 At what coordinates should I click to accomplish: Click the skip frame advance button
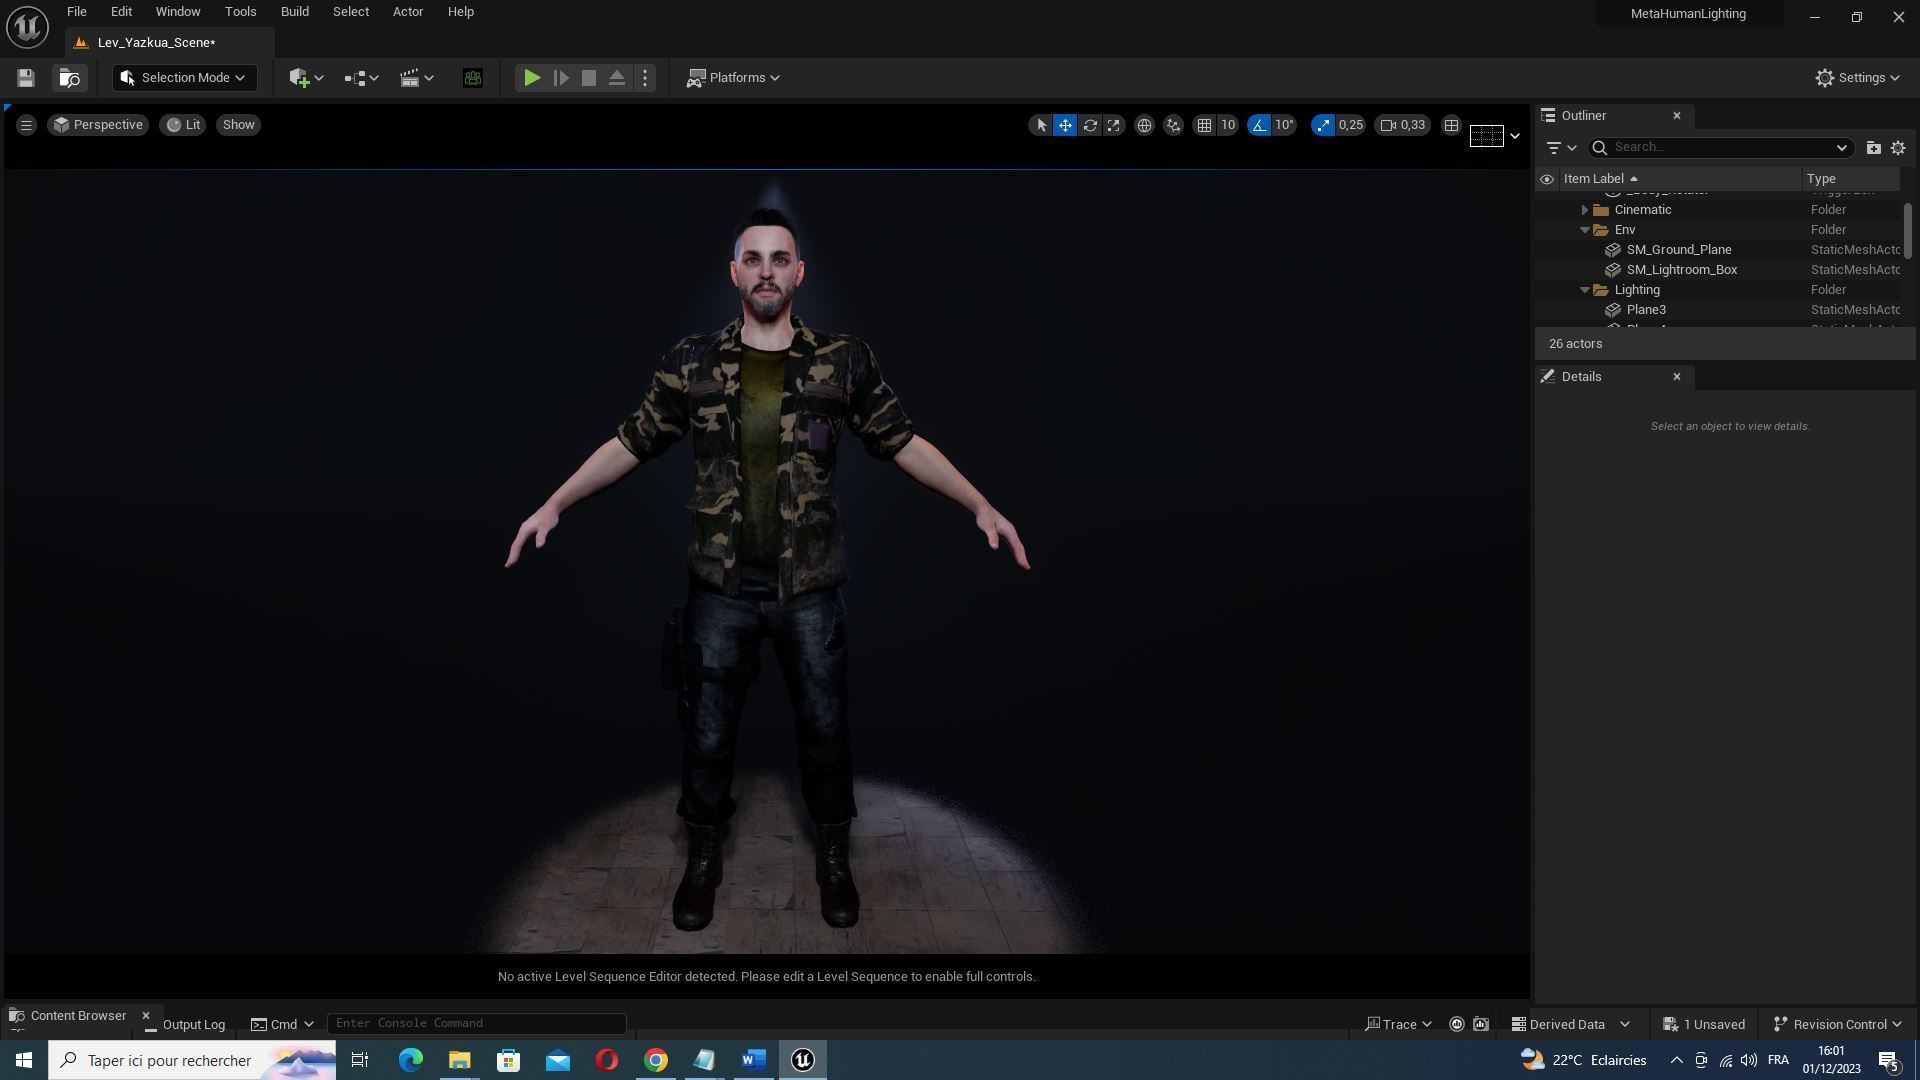561,78
